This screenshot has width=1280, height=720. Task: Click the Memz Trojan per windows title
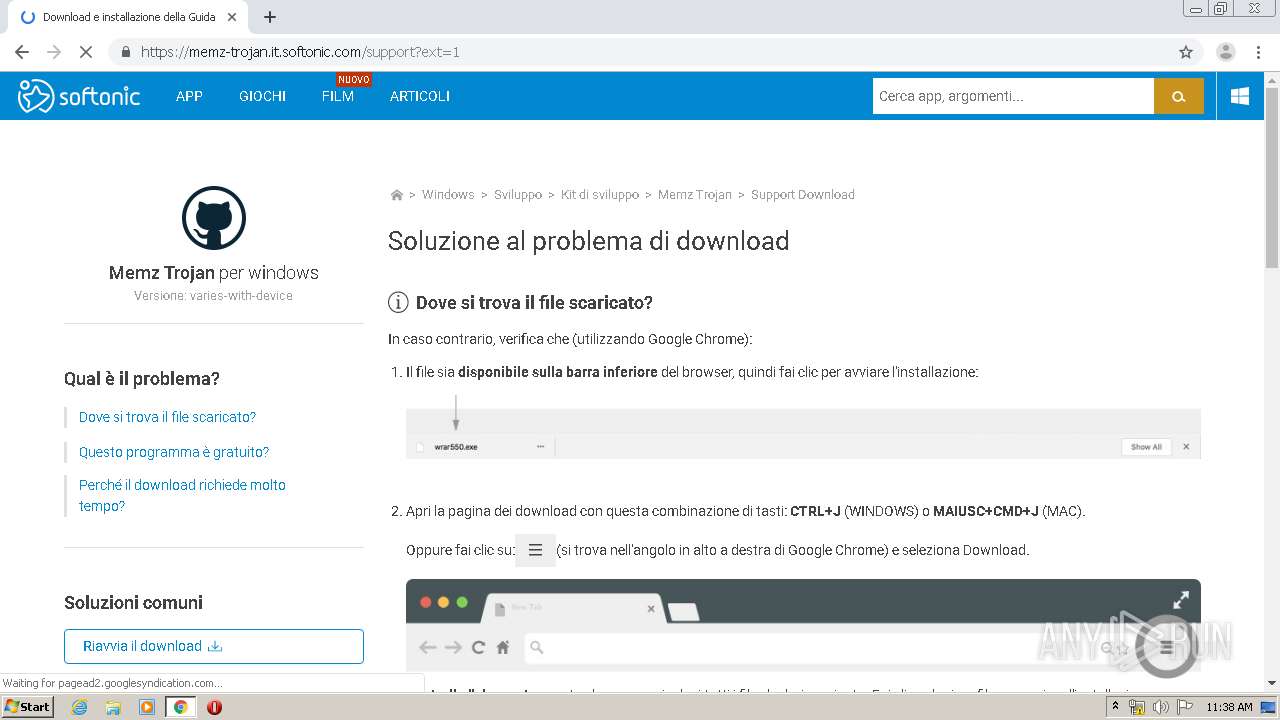[214, 273]
